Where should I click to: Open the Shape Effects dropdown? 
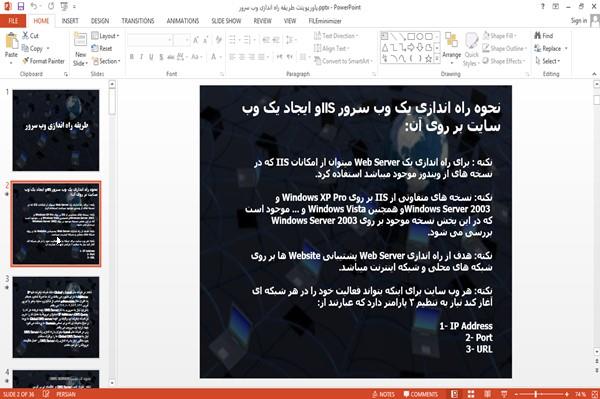504,61
